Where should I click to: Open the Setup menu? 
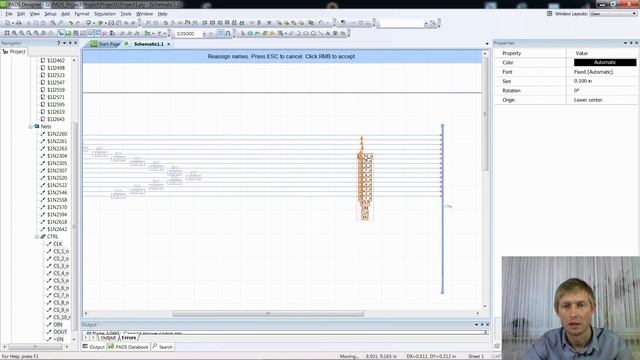(50, 13)
